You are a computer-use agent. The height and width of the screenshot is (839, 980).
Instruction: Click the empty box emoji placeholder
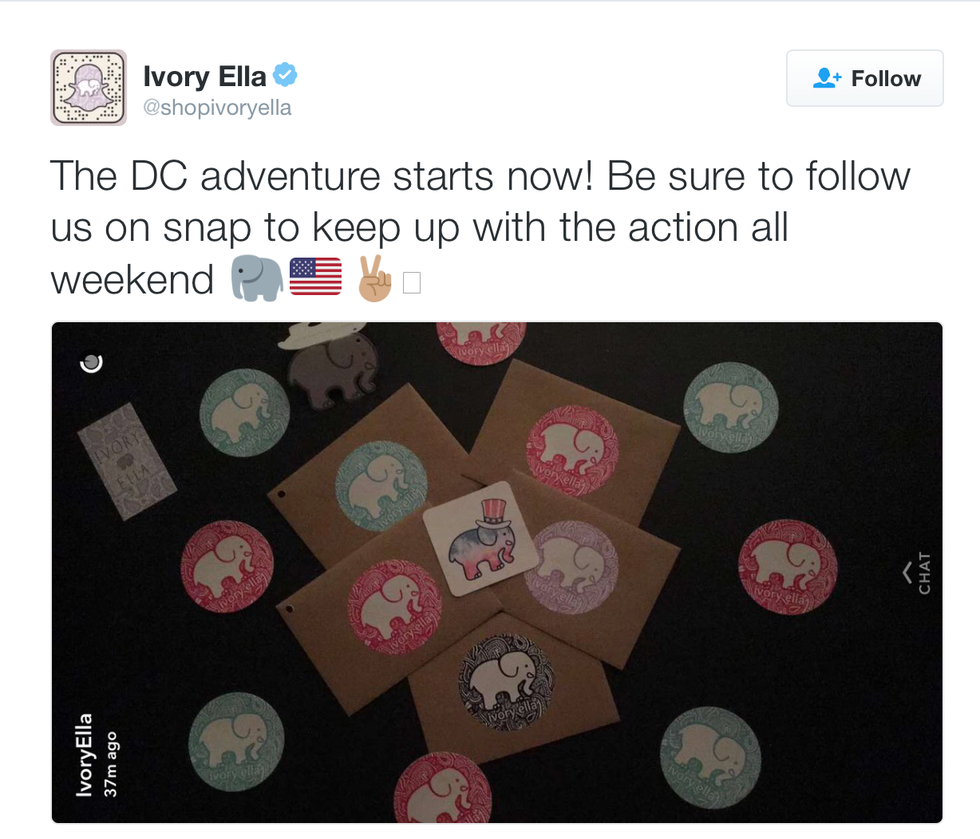[411, 283]
